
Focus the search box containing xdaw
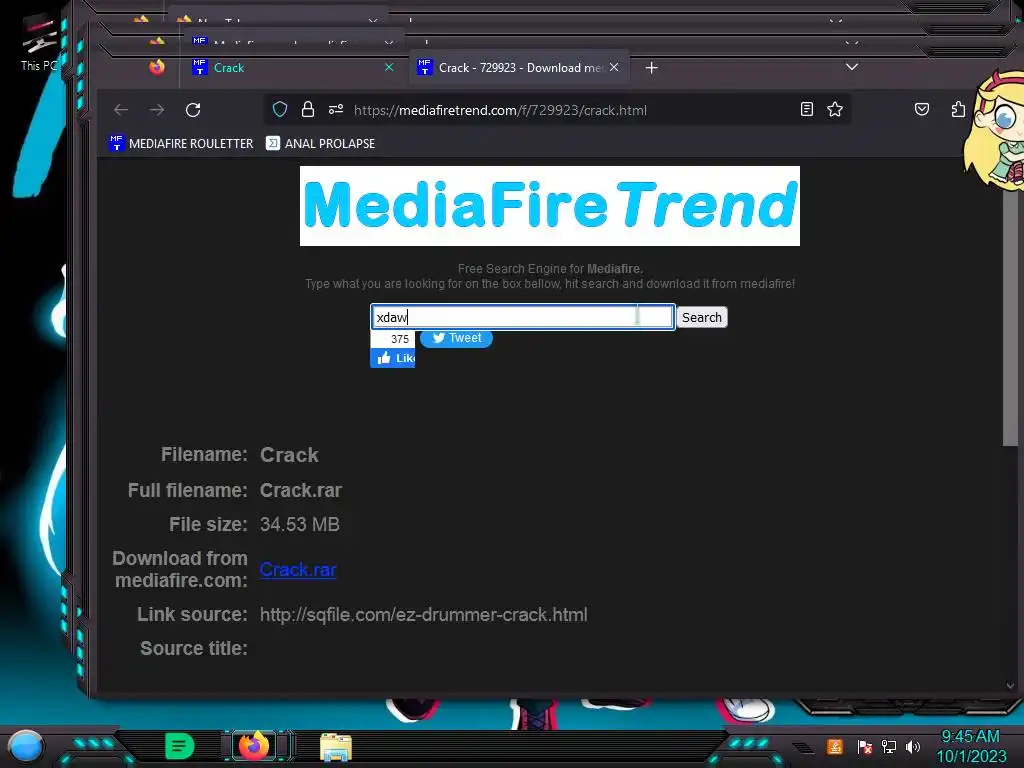[x=522, y=317]
